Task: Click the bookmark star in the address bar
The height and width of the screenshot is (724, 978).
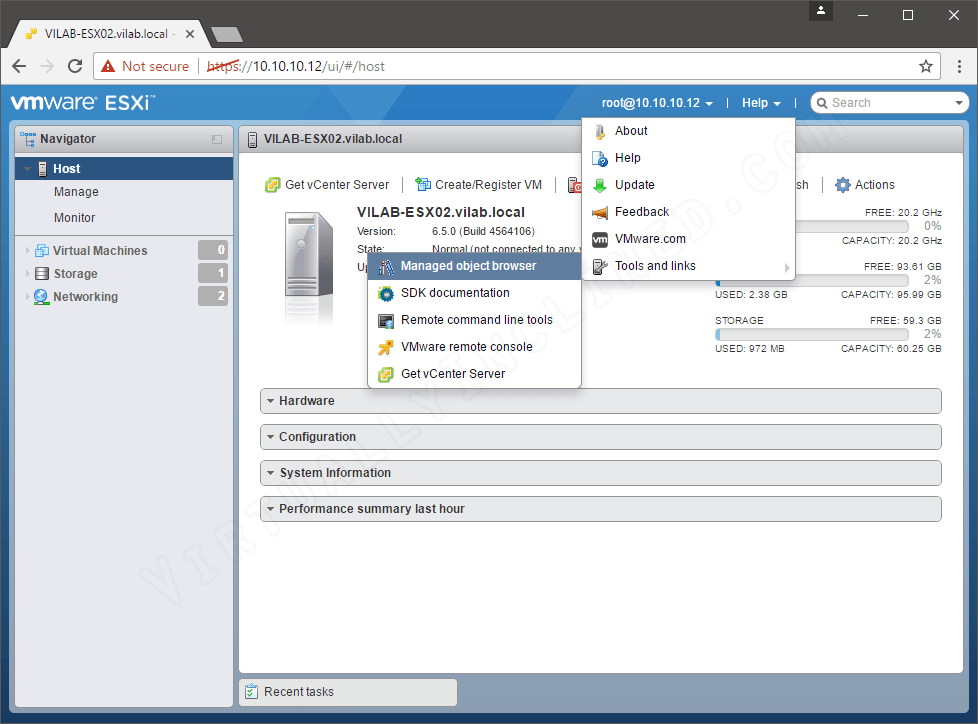Action: (x=925, y=66)
